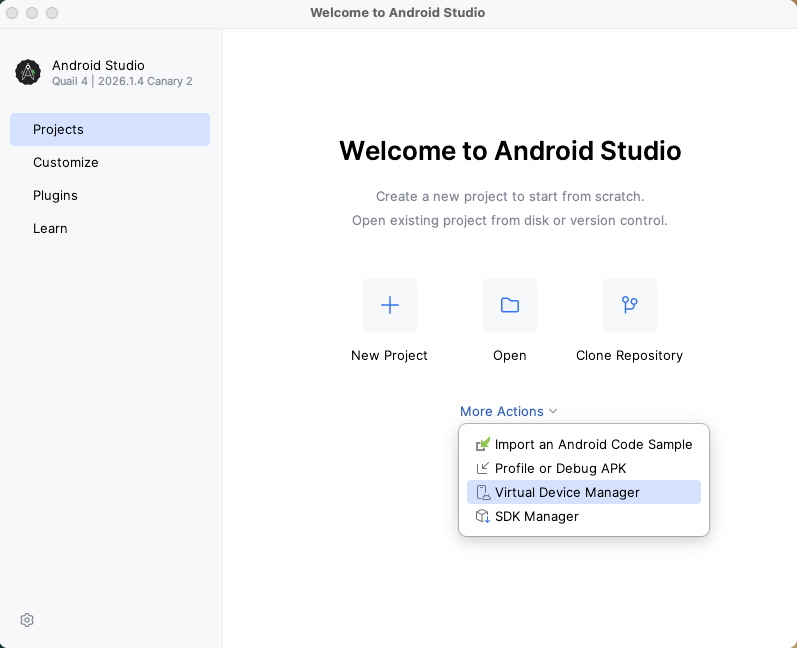This screenshot has width=797, height=648.
Task: Click the Open label text
Action: [510, 356]
